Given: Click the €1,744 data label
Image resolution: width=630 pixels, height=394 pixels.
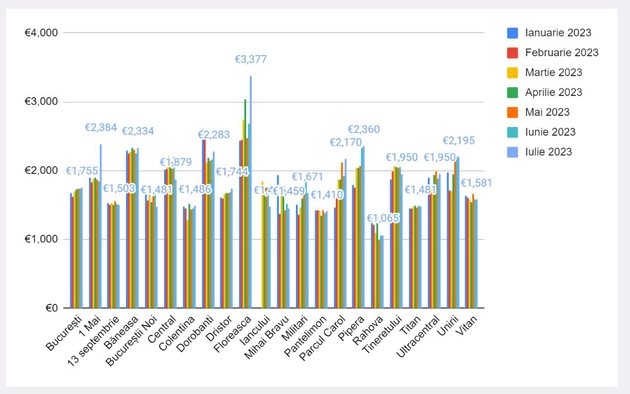Looking at the screenshot, I should [232, 172].
